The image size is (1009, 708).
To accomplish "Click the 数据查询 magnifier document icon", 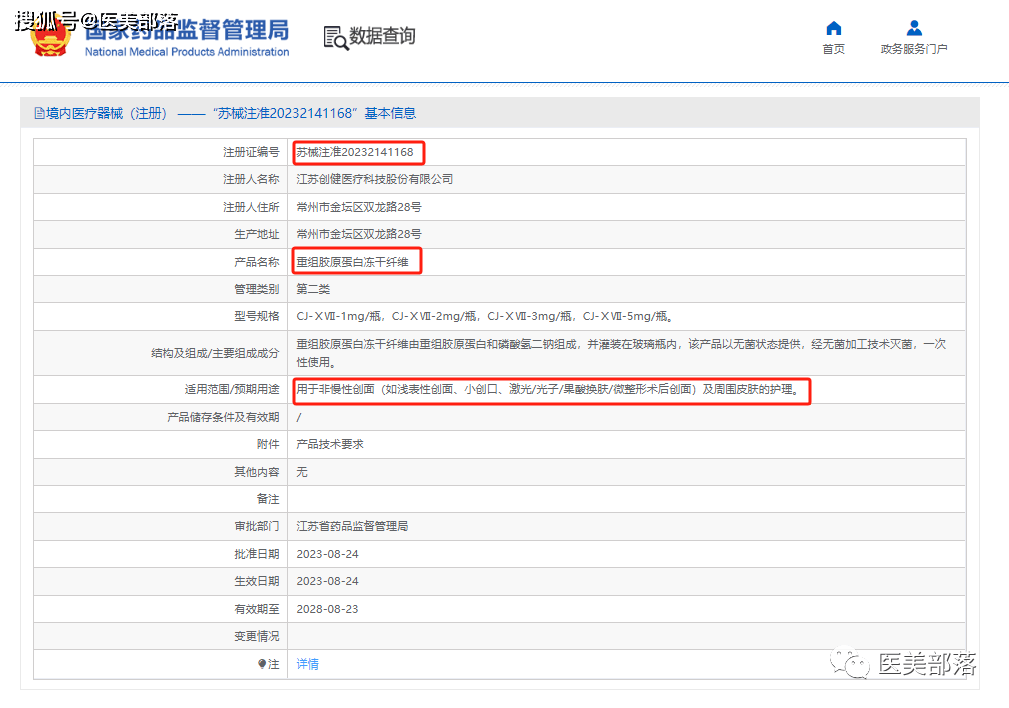I will point(335,37).
